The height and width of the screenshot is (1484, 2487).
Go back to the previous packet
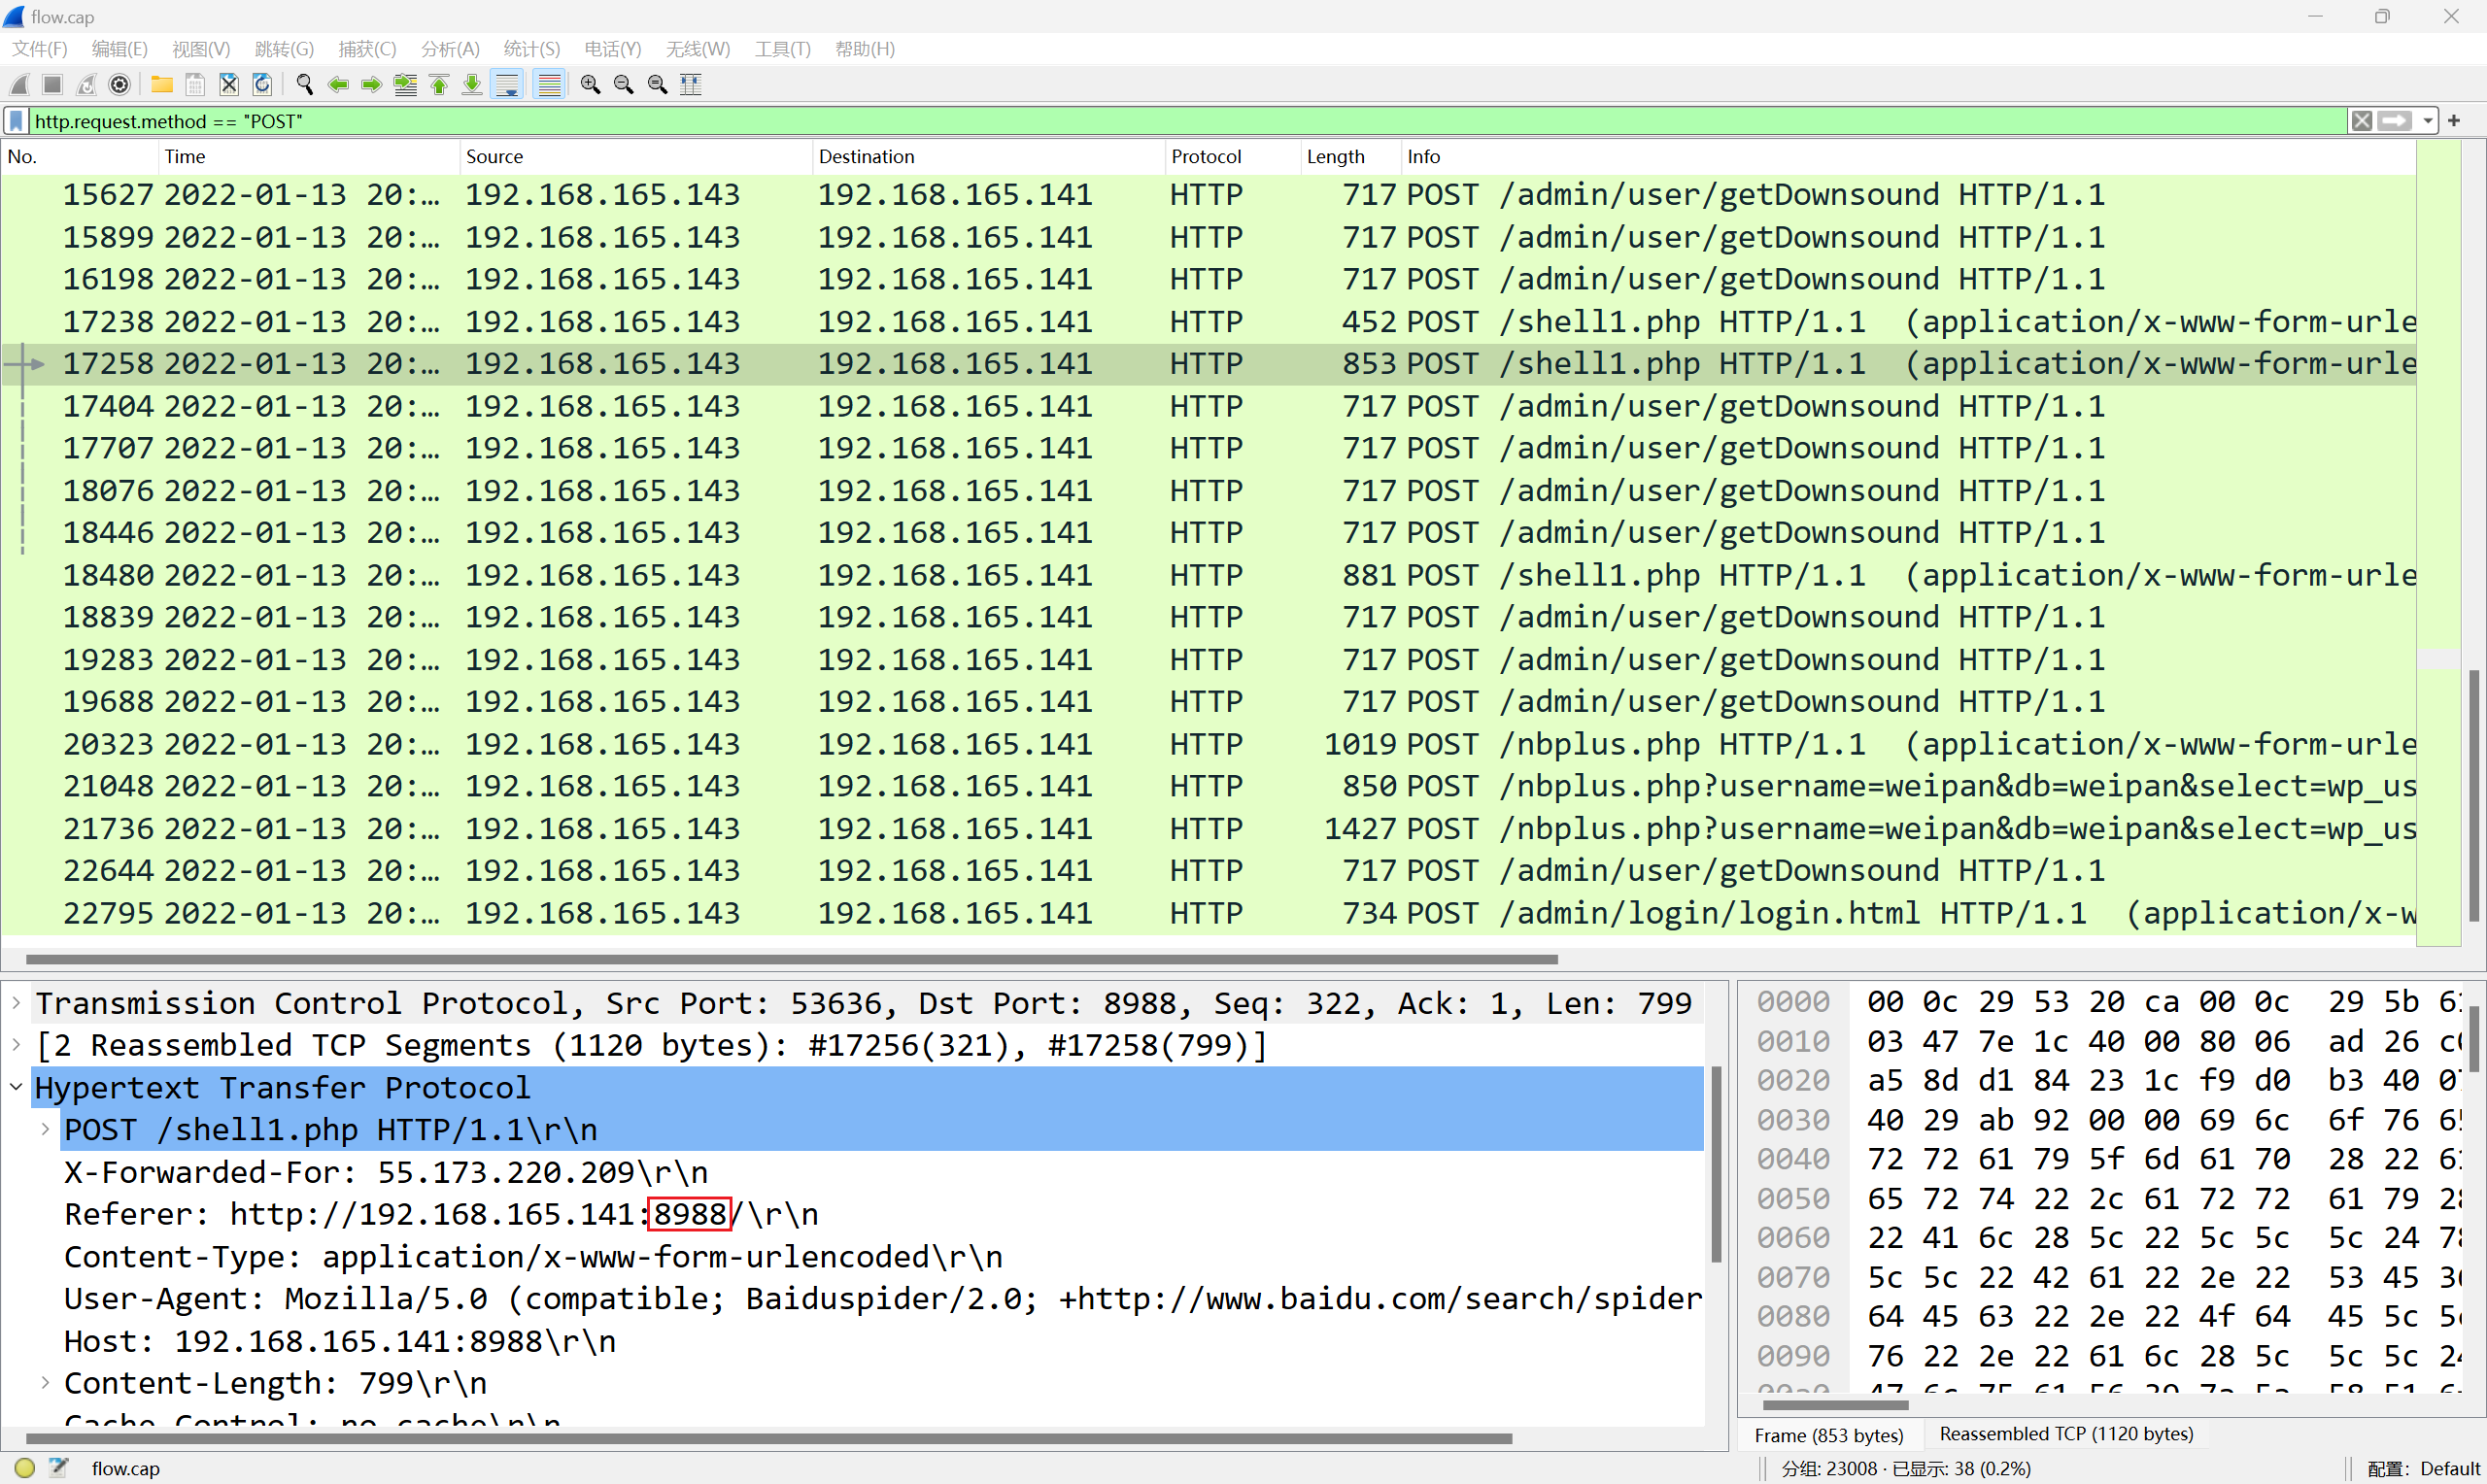(x=338, y=85)
